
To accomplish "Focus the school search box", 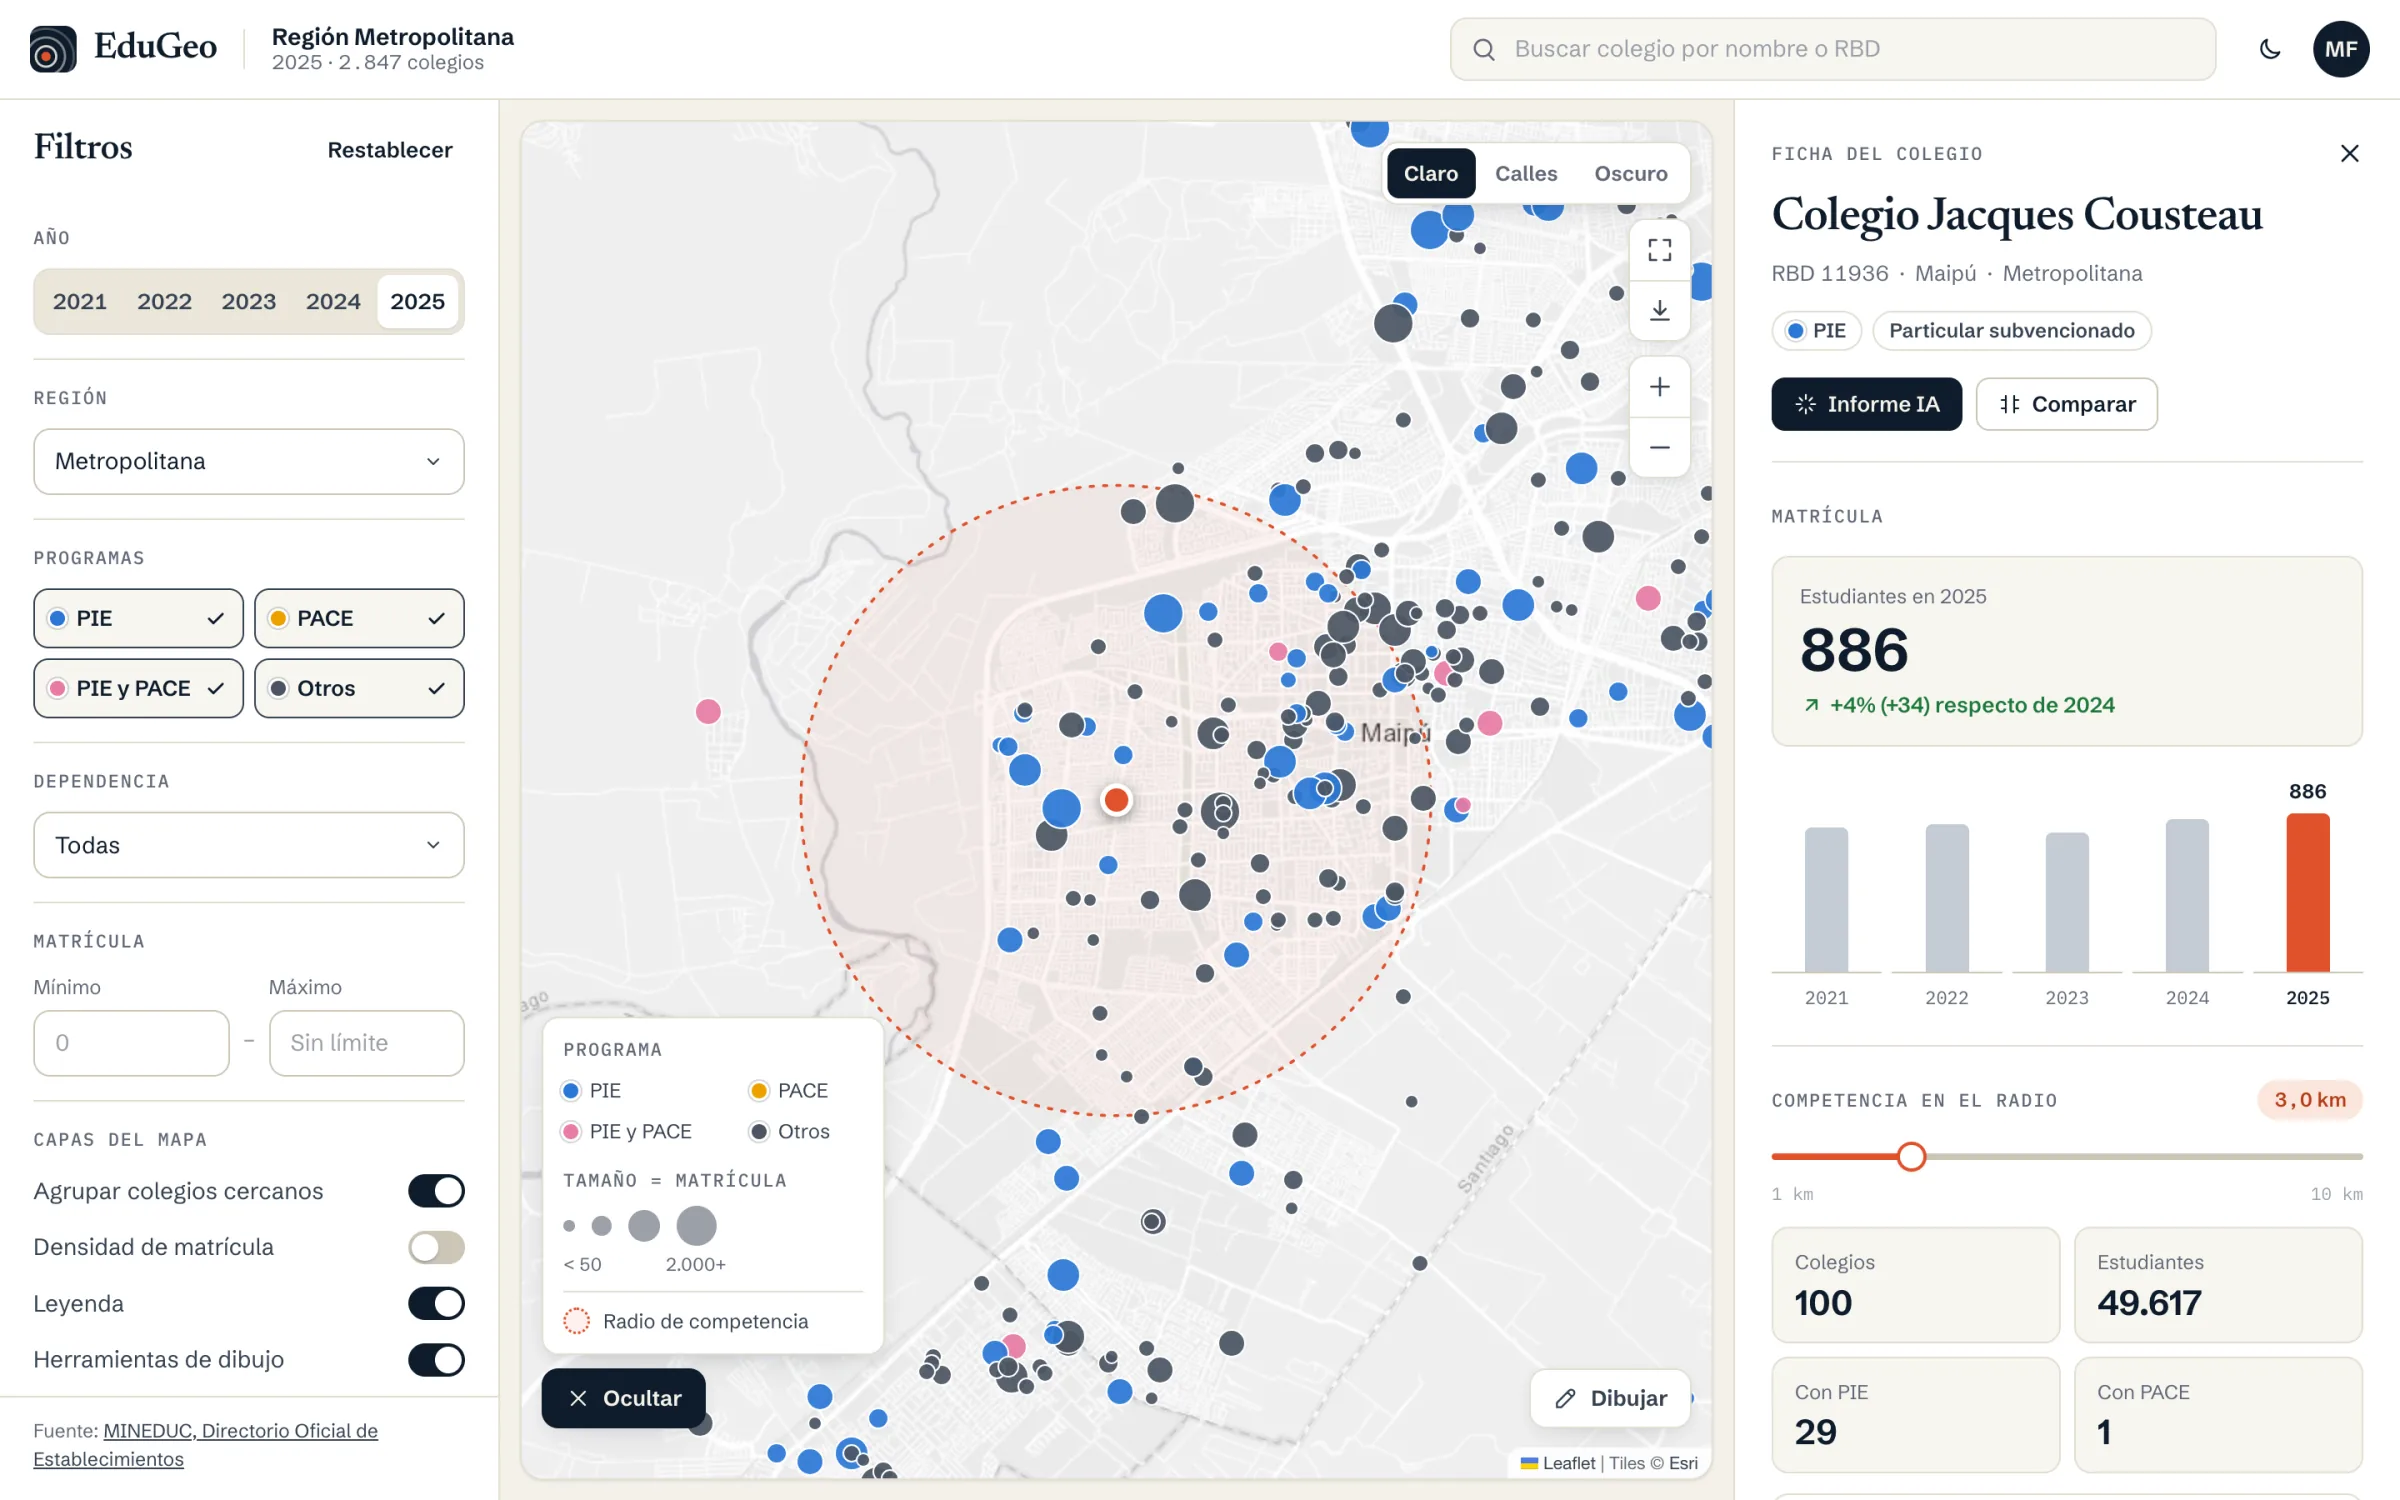I will (1832, 49).
